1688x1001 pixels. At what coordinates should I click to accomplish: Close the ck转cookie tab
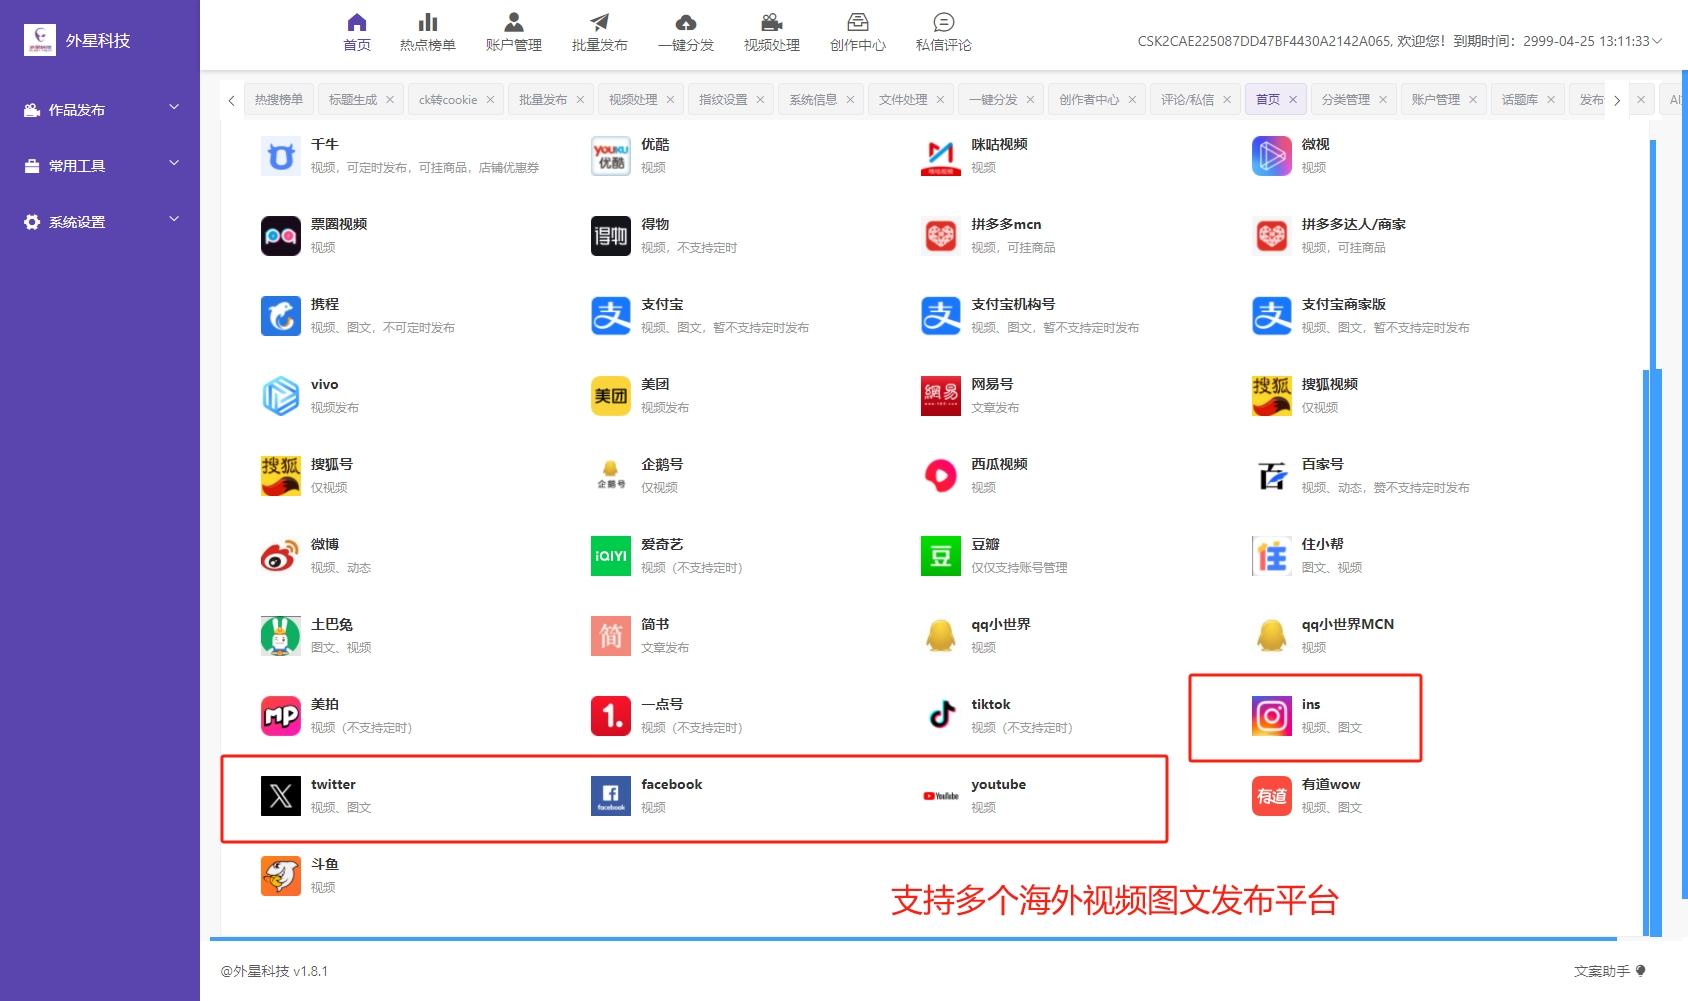click(489, 99)
